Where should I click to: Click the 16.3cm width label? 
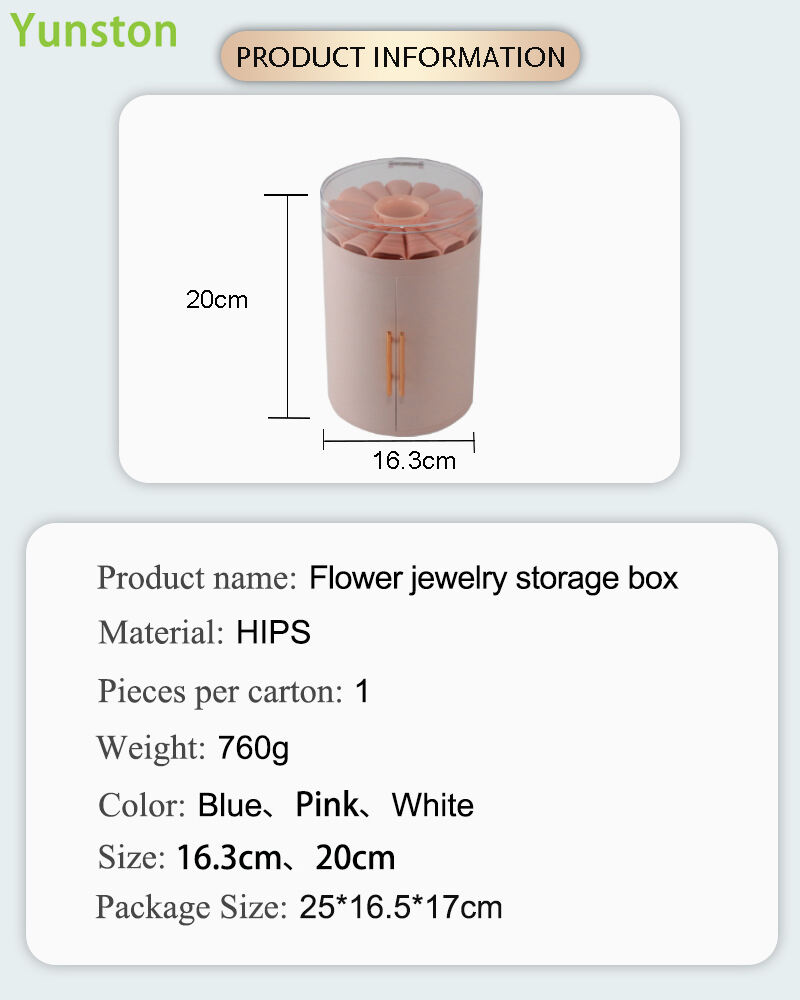coord(414,460)
